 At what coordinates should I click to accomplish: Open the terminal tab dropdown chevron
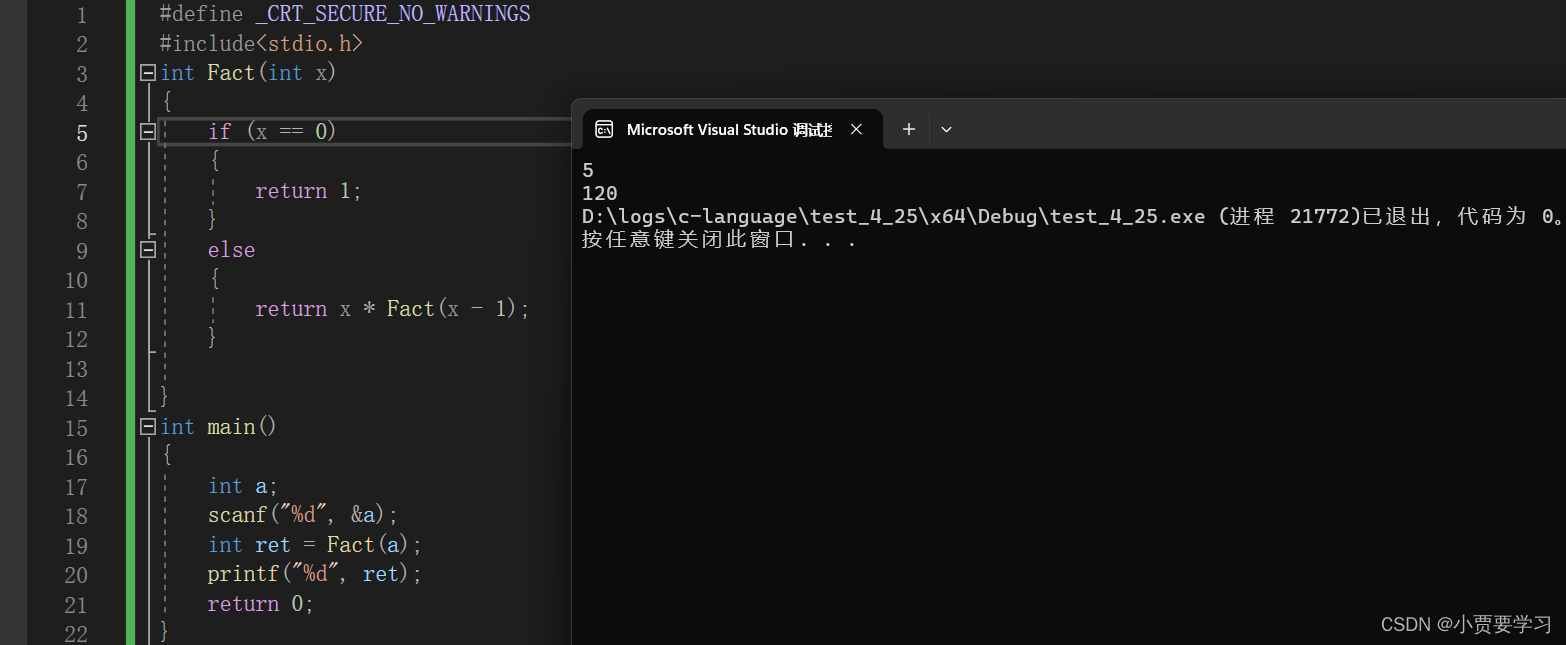[946, 129]
